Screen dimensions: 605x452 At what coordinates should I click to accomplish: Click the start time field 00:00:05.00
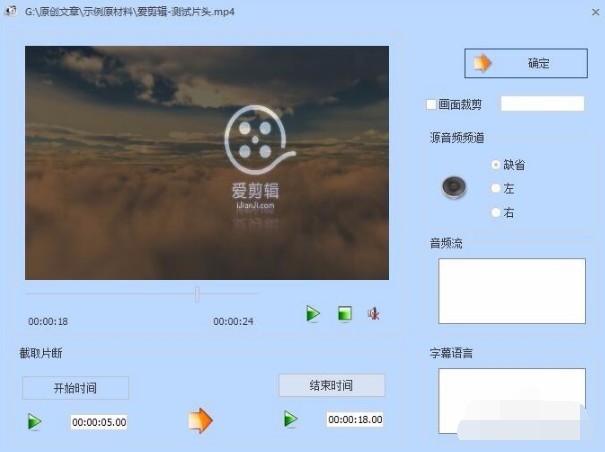99,422
